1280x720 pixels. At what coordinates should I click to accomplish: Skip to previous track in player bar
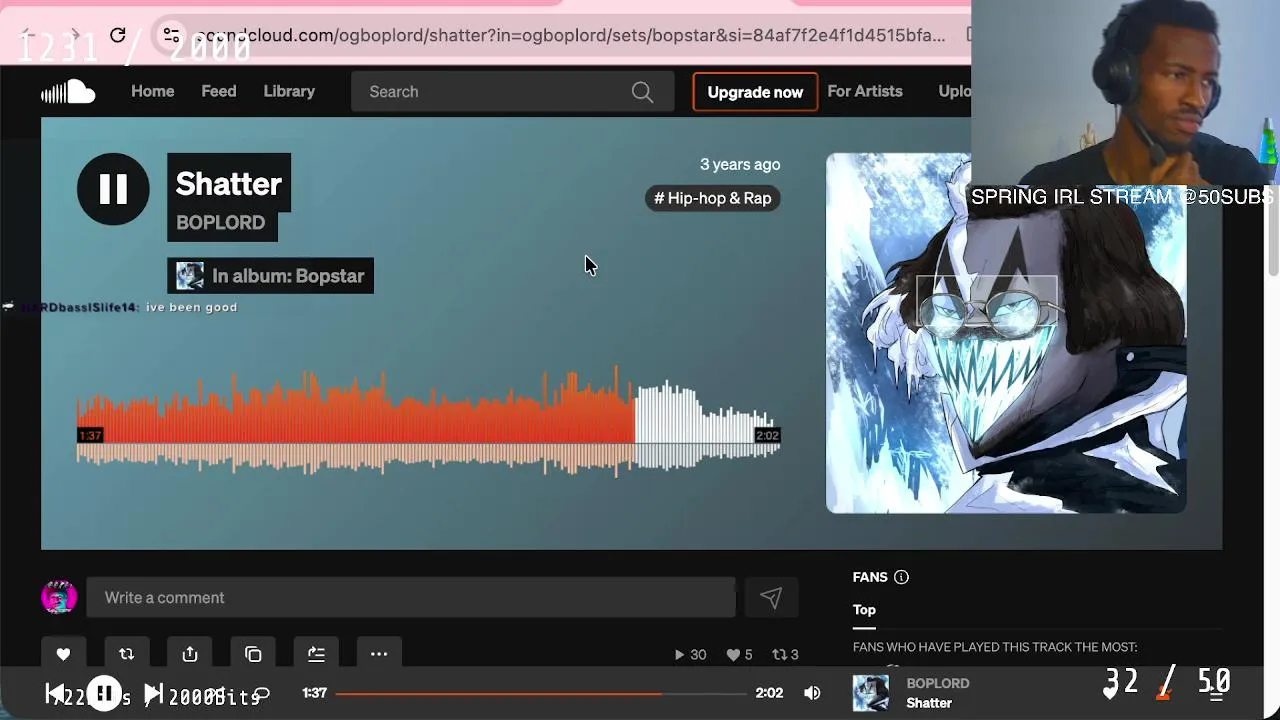[x=56, y=693]
